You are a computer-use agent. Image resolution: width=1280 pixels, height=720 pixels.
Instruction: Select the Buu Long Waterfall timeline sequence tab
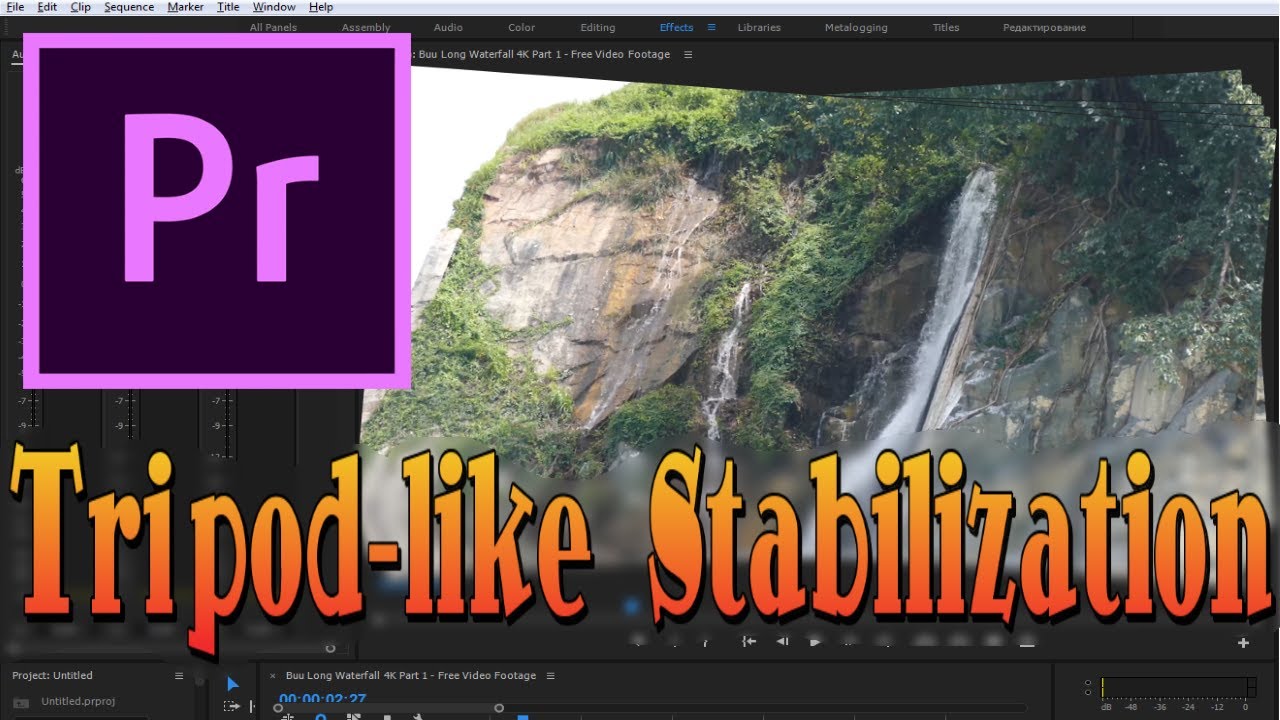(411, 676)
